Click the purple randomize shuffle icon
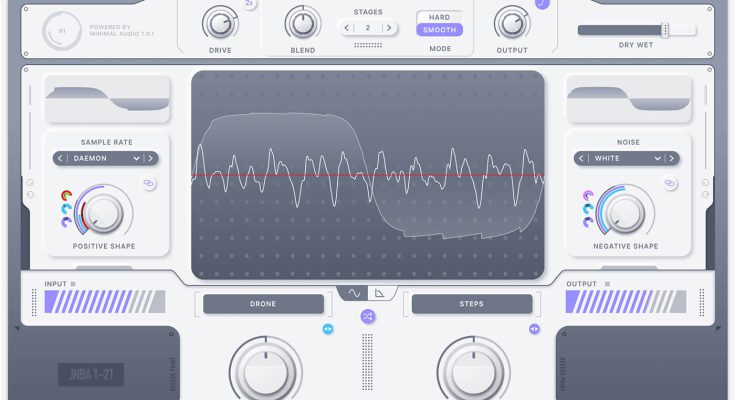The image size is (735, 400). (x=367, y=316)
